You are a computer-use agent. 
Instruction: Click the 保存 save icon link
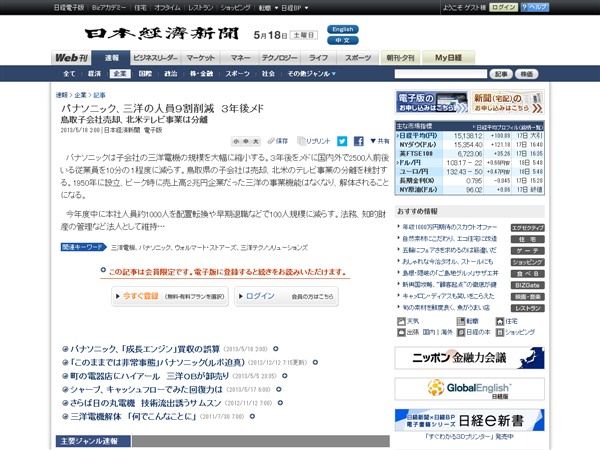pos(277,141)
